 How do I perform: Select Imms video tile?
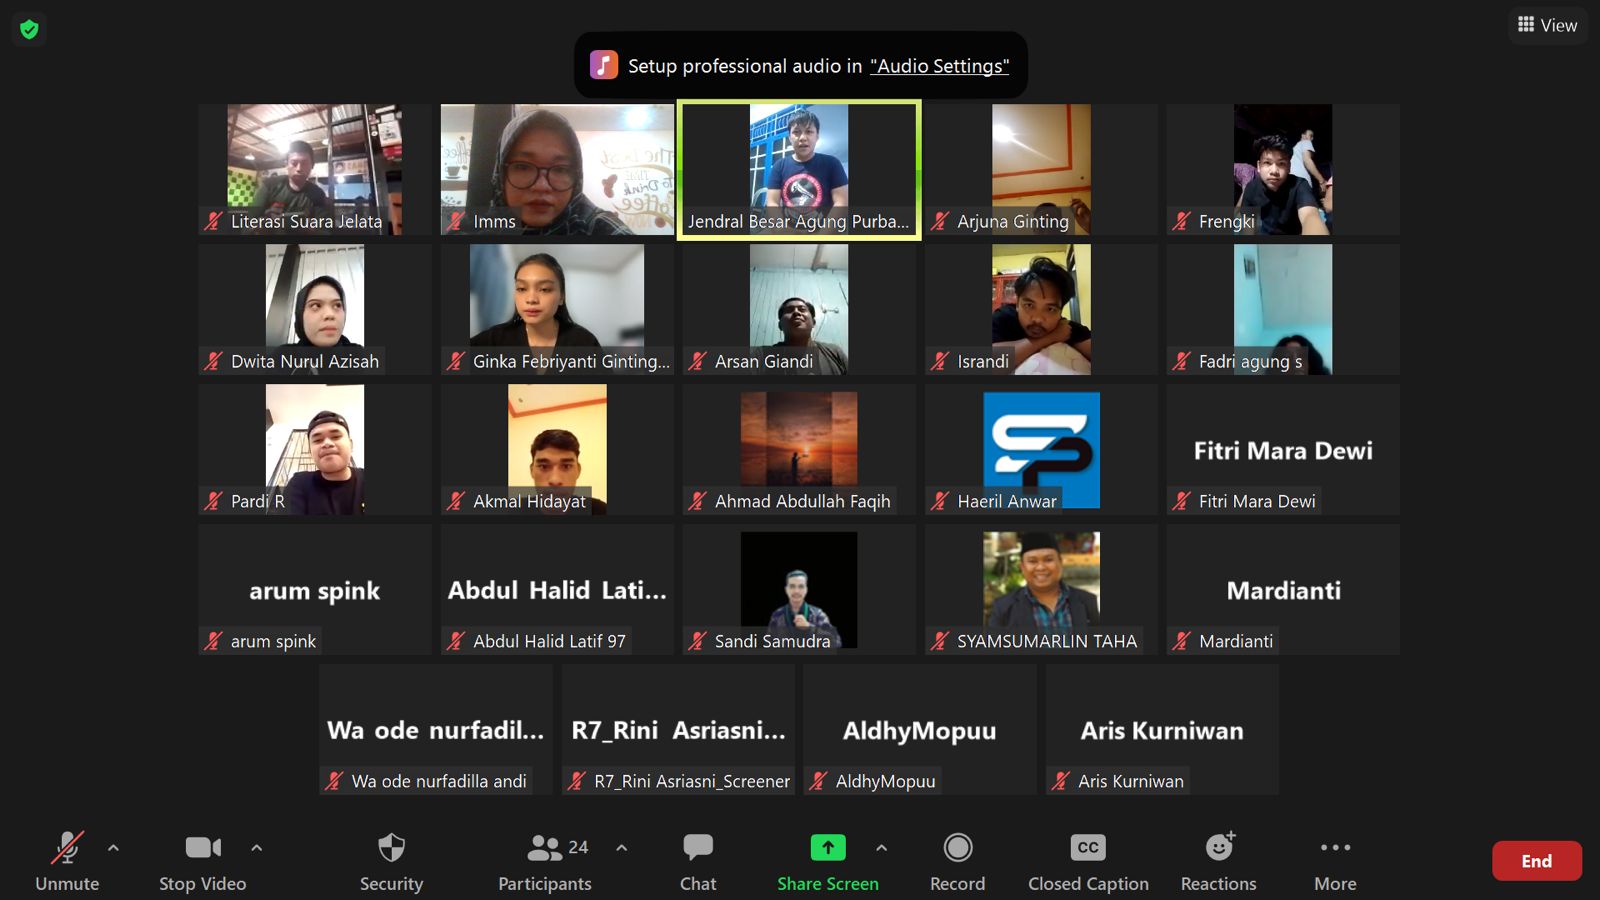(557, 170)
